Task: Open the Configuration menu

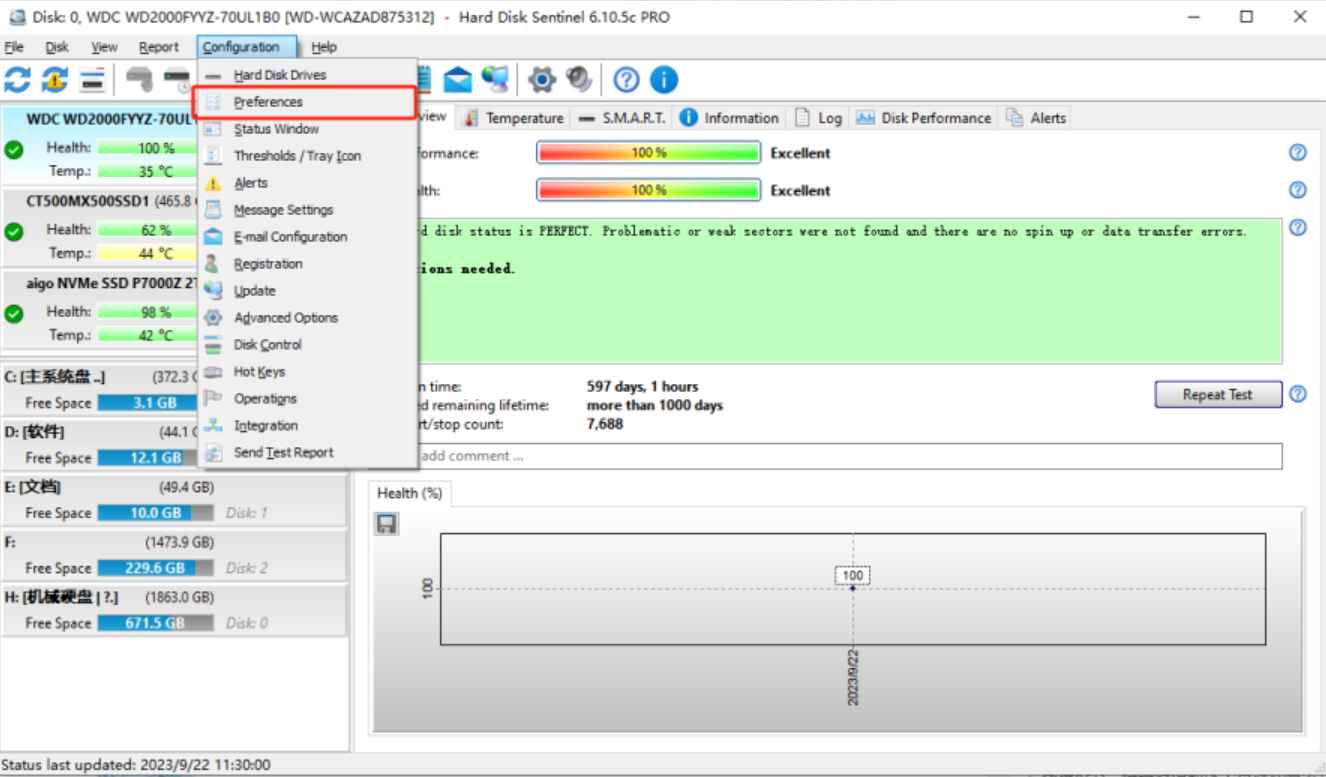Action: tap(245, 46)
